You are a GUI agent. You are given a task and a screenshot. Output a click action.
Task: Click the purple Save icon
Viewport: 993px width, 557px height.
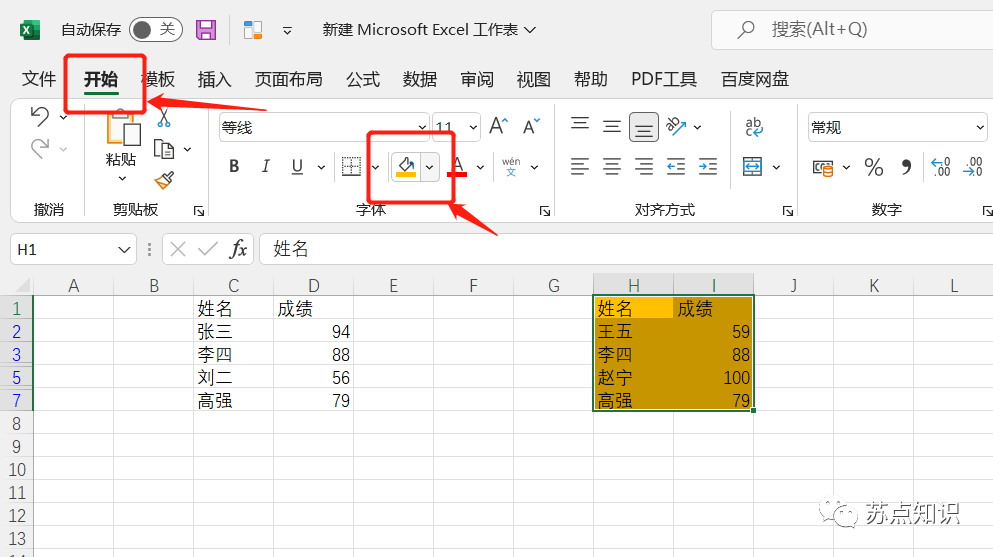[x=206, y=30]
